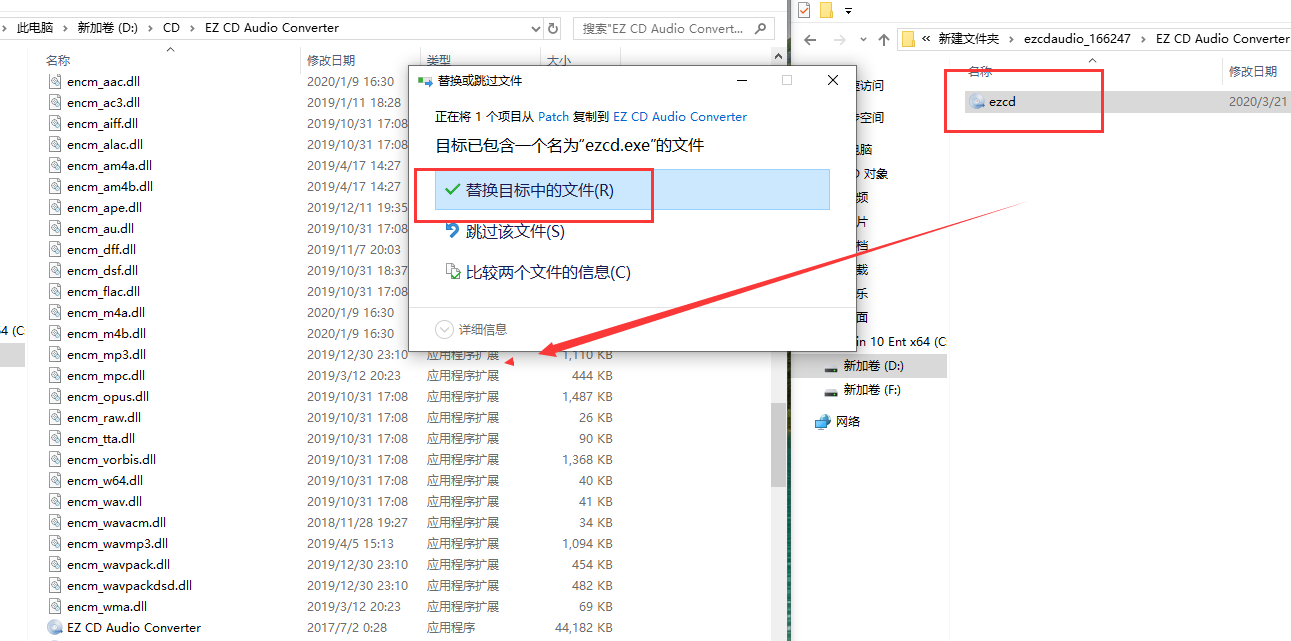Select the encm_mp3.dll file icon

55,354
